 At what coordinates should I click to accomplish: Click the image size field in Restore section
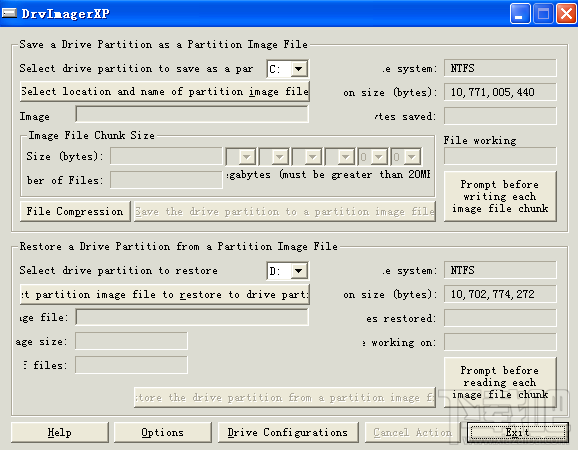pos(131,341)
